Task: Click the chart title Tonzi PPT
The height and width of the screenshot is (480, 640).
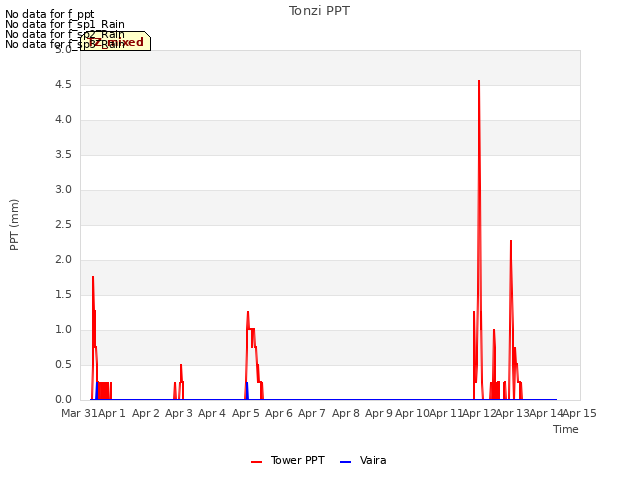Action: [x=319, y=11]
